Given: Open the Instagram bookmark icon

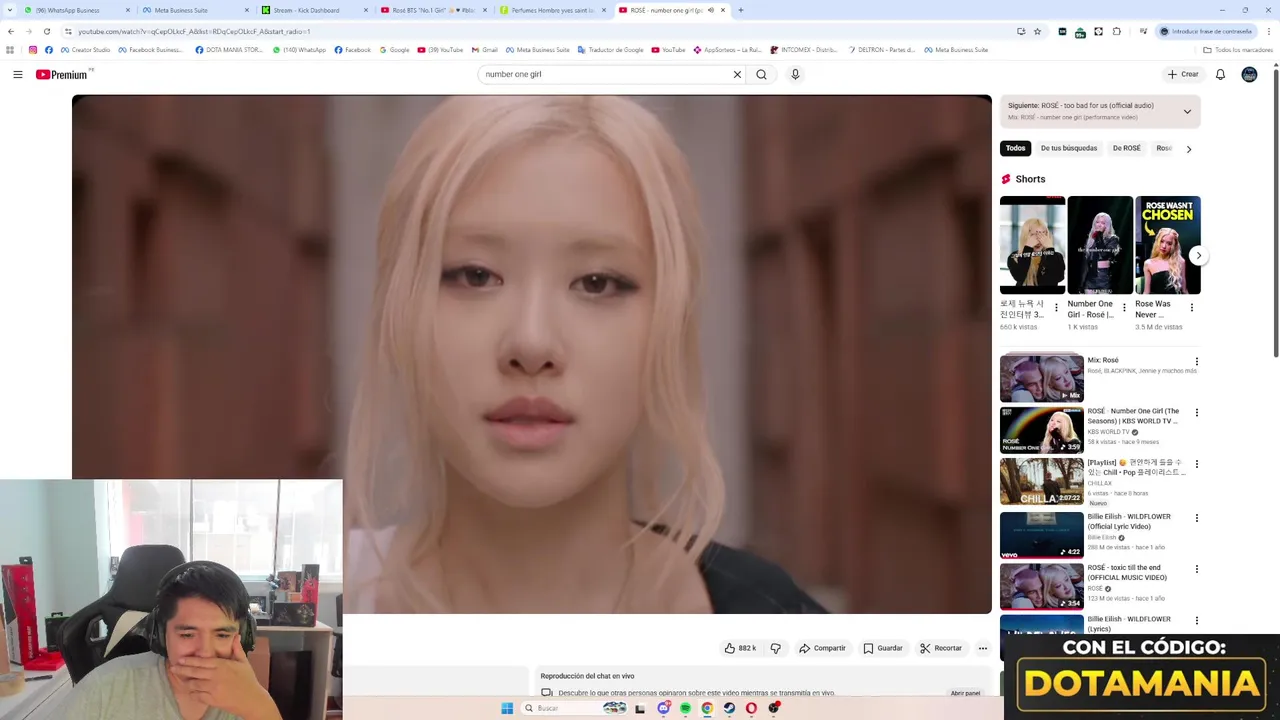Looking at the screenshot, I should pyautogui.click(x=33, y=49).
